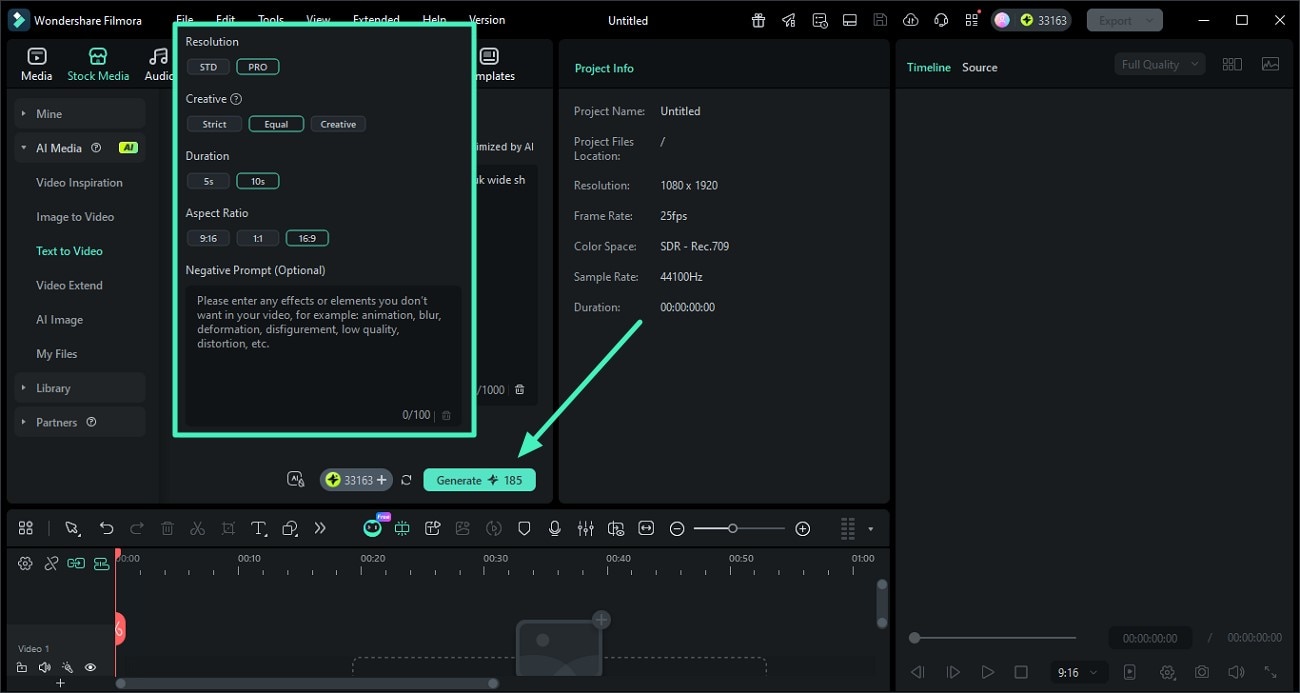Expand the Library section in the sidebar
This screenshot has height=693, width=1300.
click(53, 387)
